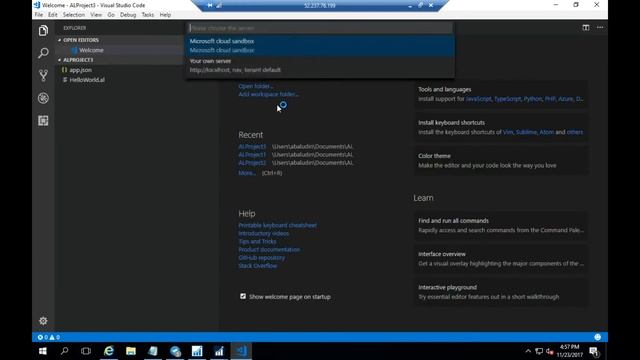This screenshot has width=640, height=360.
Task: Open the Source Control view
Action: [x=43, y=76]
